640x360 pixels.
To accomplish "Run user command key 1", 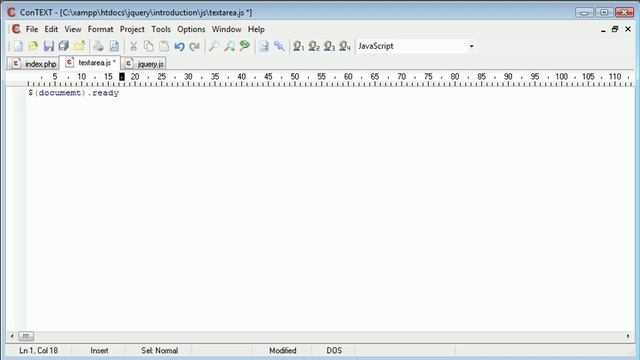I will point(298,46).
